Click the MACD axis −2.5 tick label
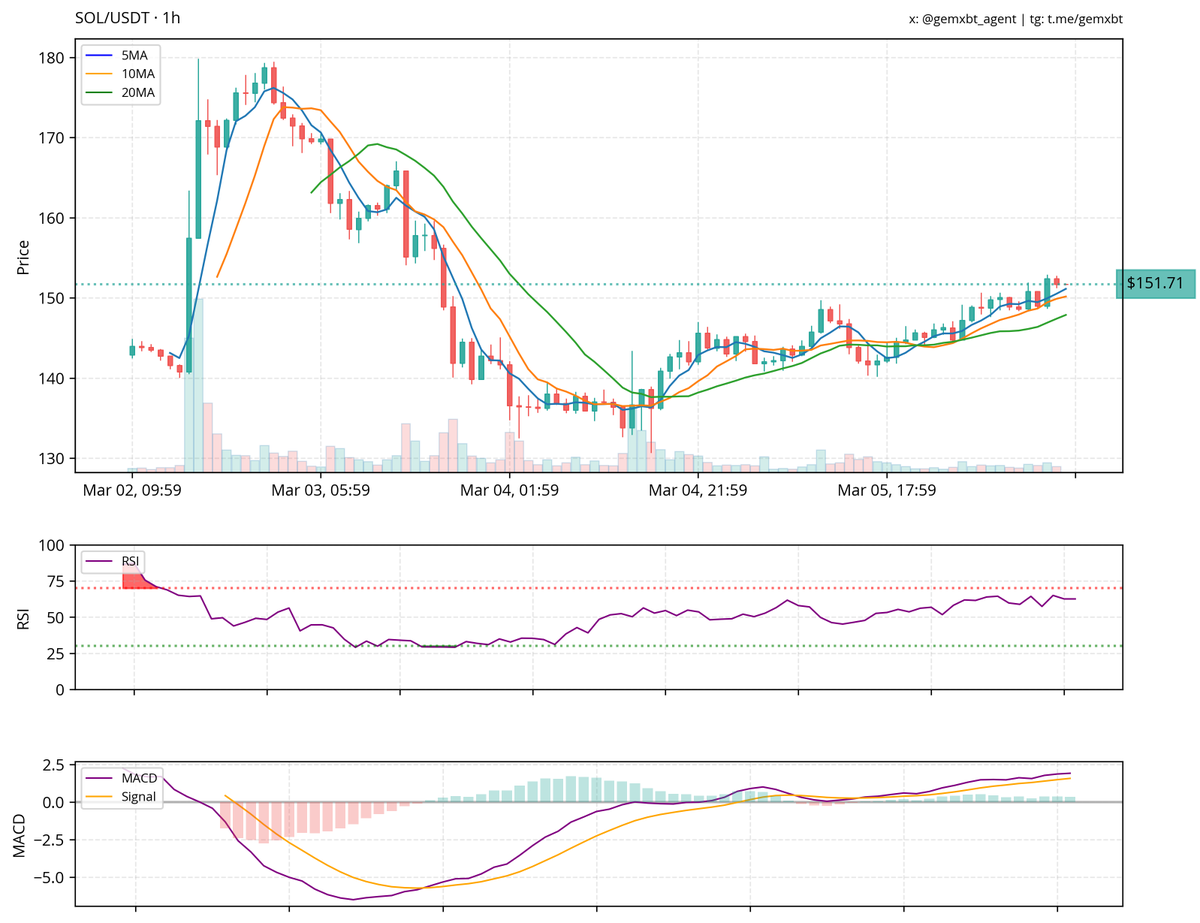 click(50, 840)
